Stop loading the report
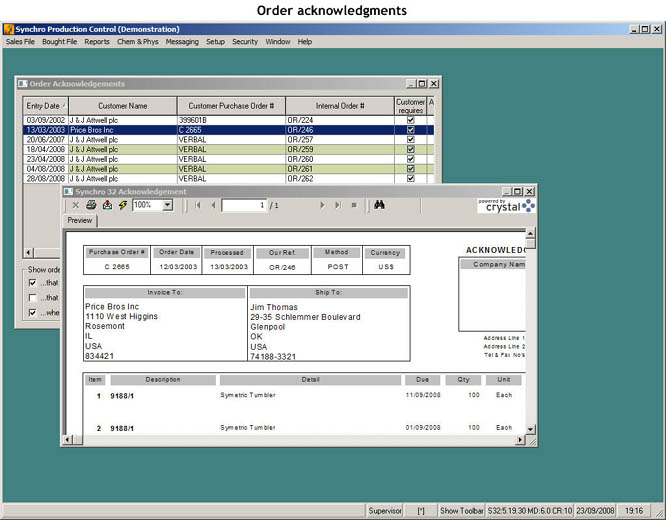 (x=354, y=205)
